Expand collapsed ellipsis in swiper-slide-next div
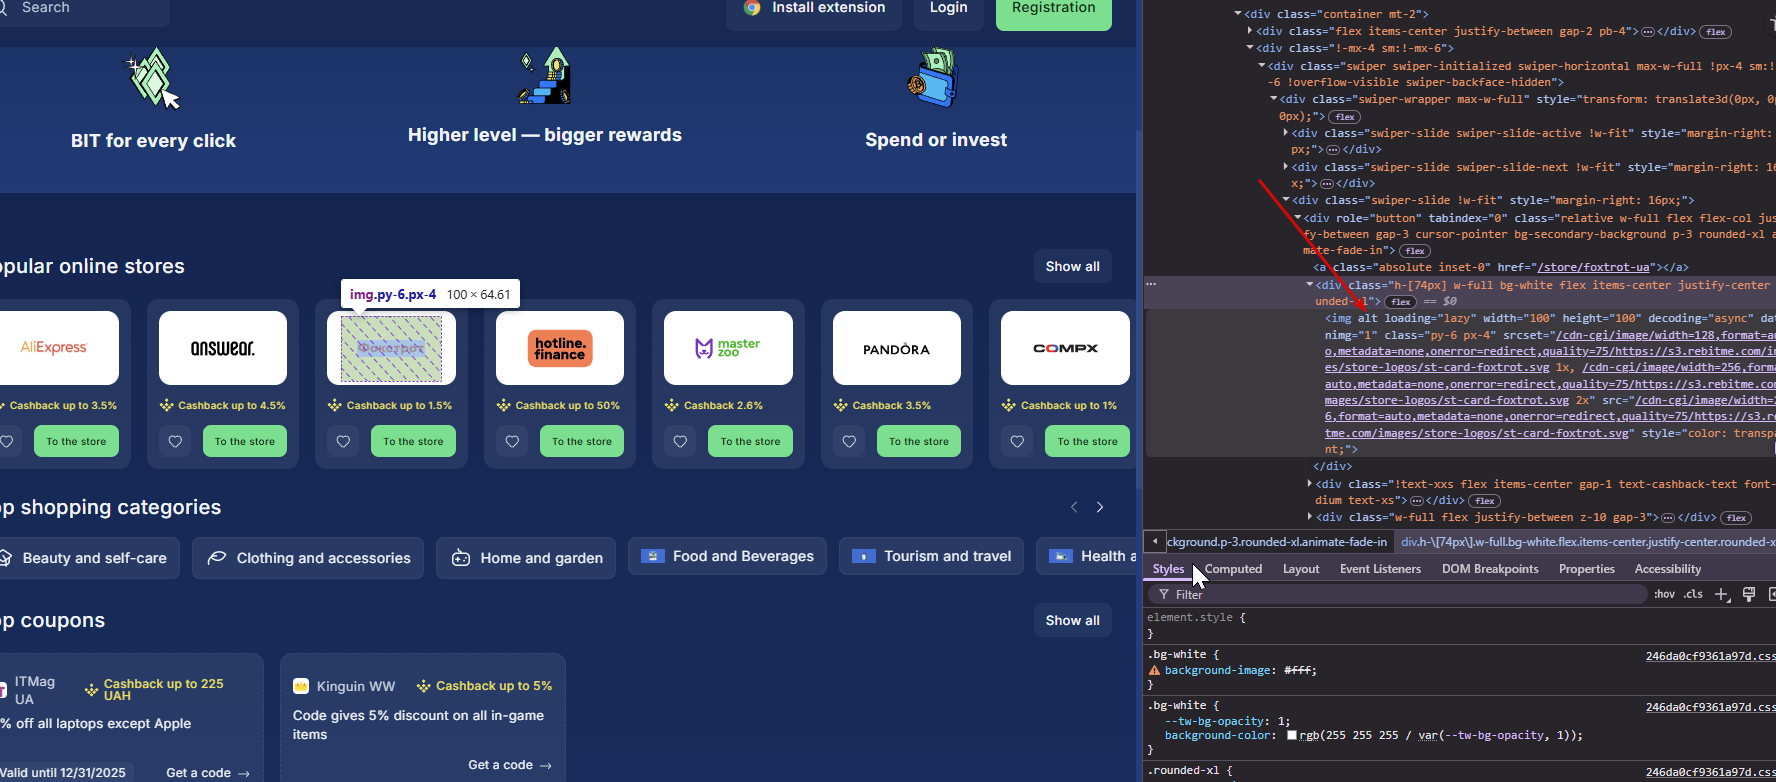 (1327, 184)
